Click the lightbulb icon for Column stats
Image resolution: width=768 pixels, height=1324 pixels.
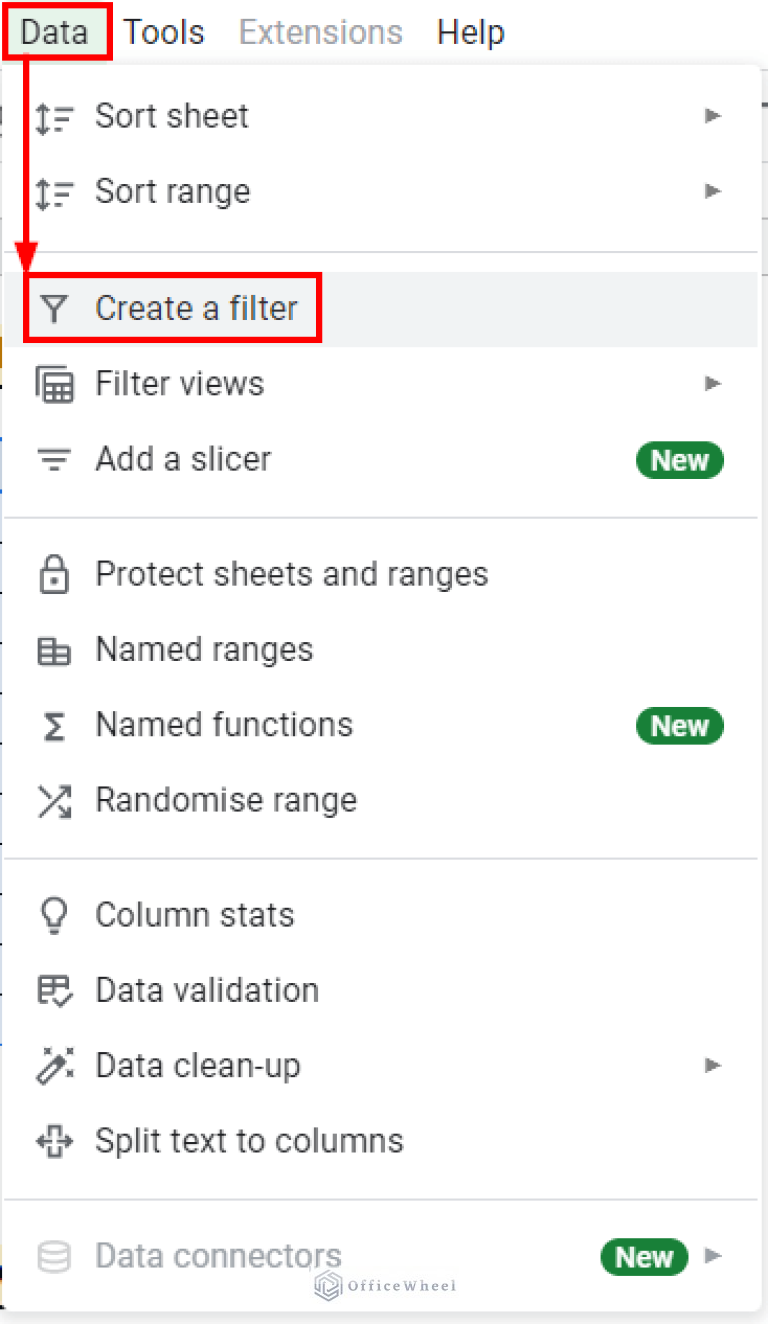pos(55,914)
